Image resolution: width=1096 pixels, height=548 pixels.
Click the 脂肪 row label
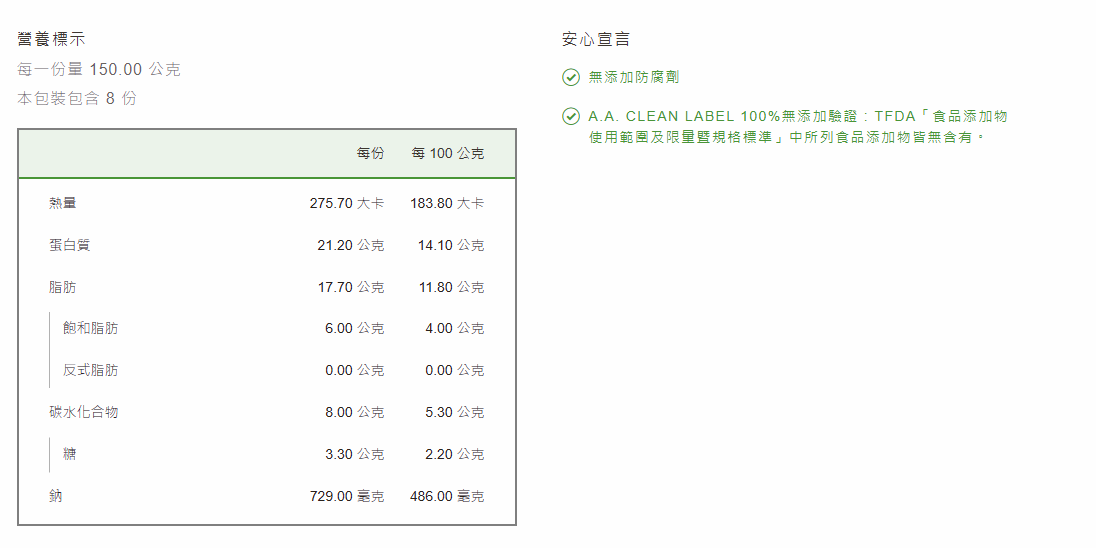point(62,287)
